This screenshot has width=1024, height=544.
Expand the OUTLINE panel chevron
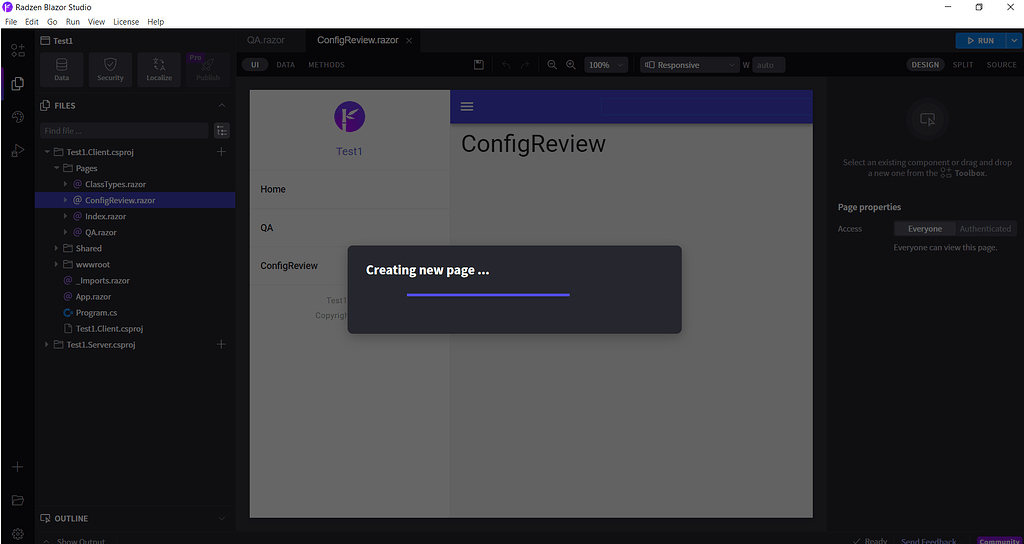coord(221,519)
